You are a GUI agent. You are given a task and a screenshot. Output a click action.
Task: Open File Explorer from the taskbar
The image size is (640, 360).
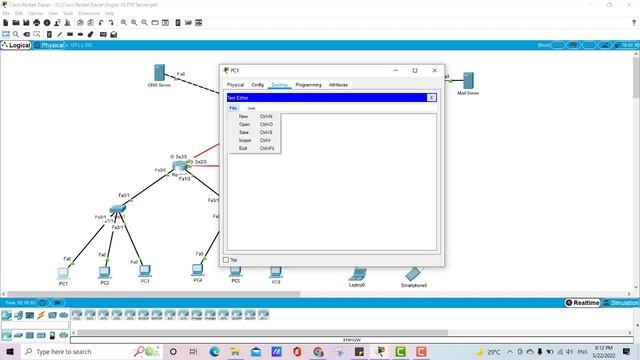pyautogui.click(x=235, y=351)
